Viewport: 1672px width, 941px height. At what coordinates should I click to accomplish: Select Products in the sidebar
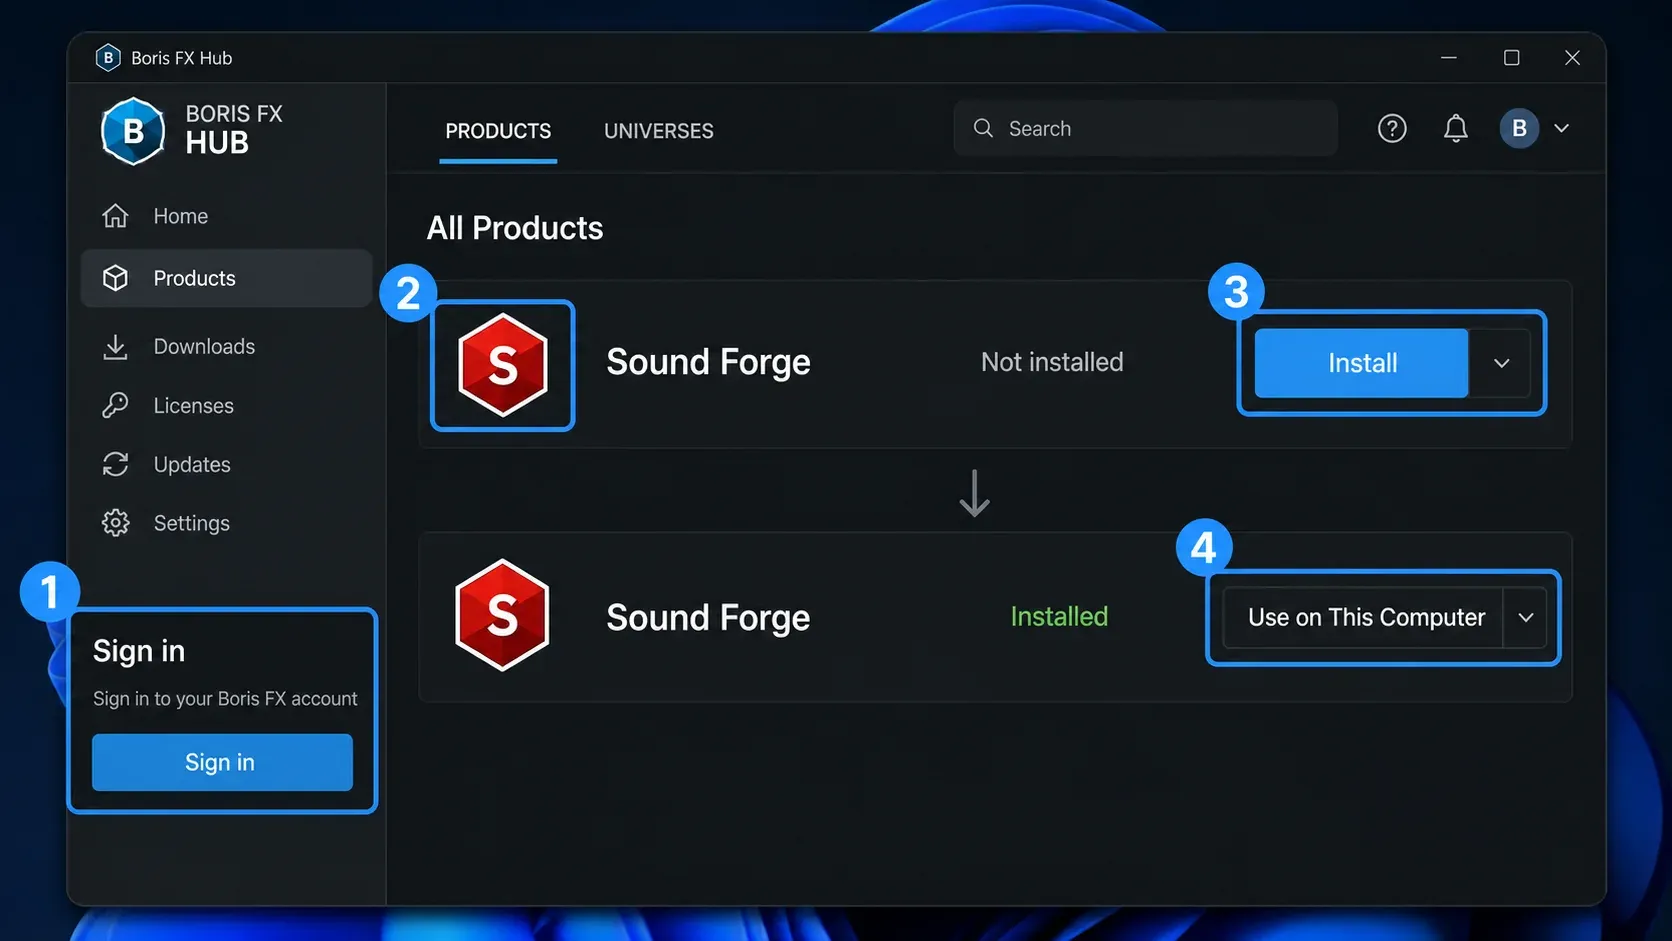coord(227,278)
